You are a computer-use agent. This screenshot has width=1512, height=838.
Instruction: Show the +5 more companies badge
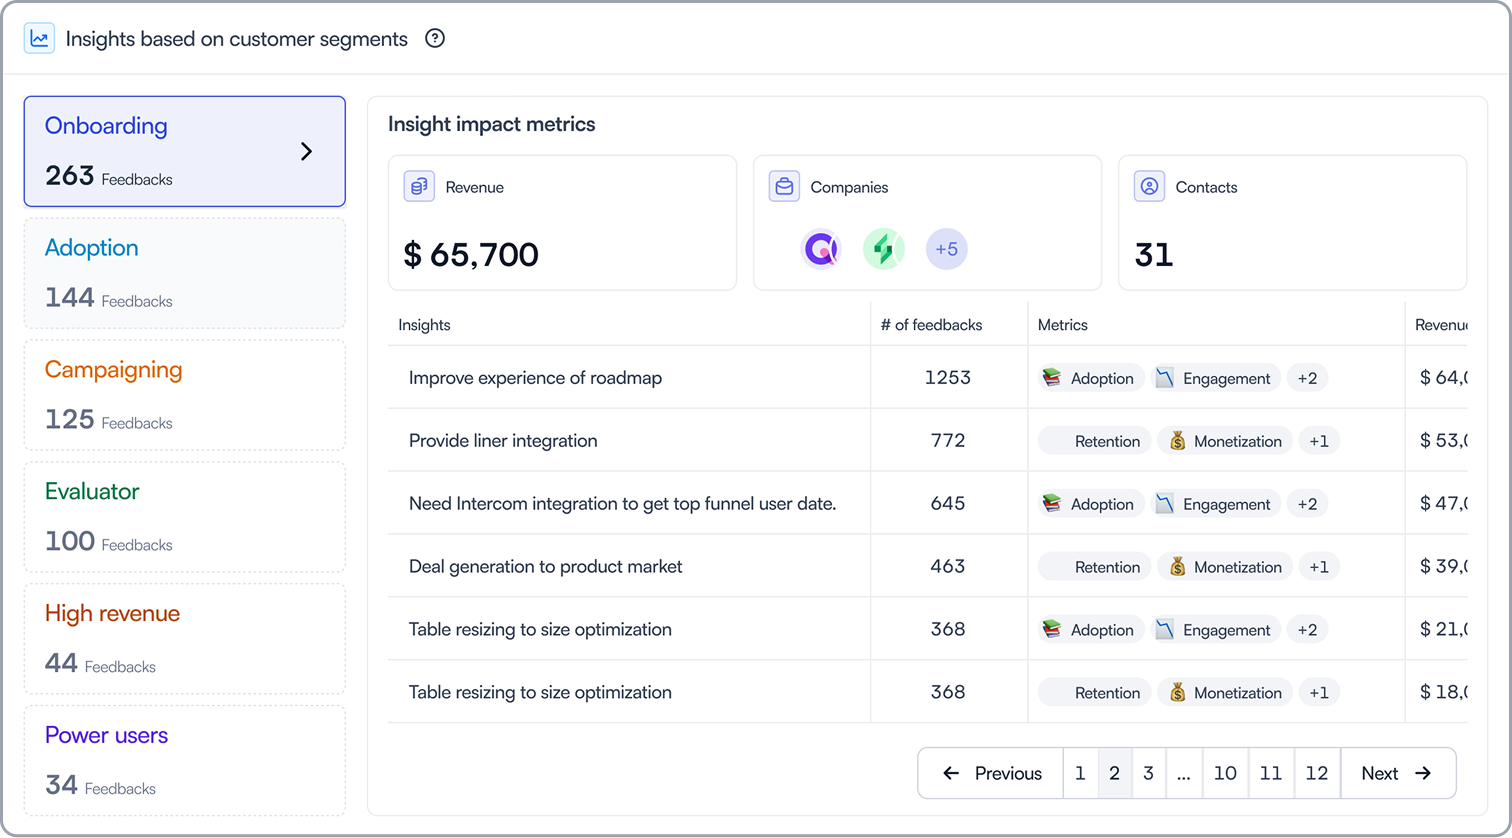point(947,249)
